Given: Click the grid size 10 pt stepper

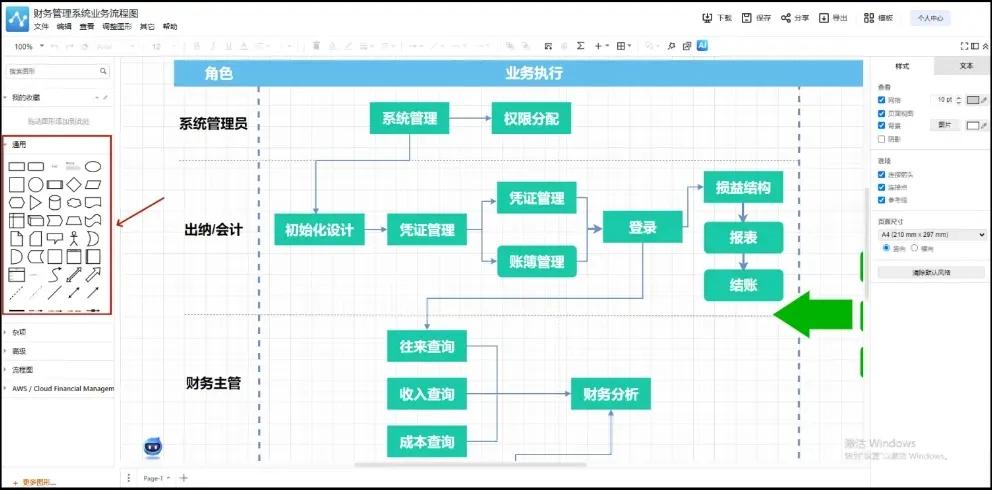Looking at the screenshot, I should [958, 100].
